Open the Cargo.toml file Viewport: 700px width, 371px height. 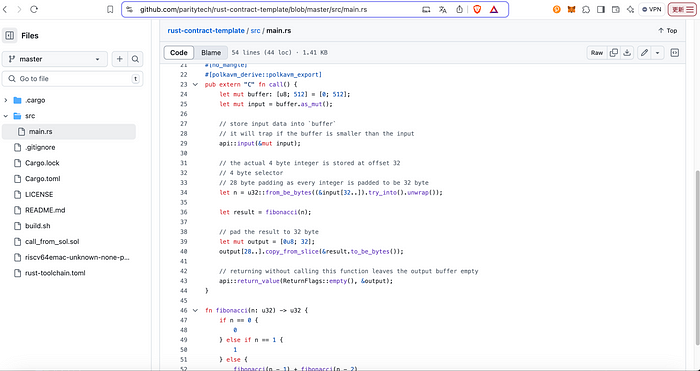point(42,179)
